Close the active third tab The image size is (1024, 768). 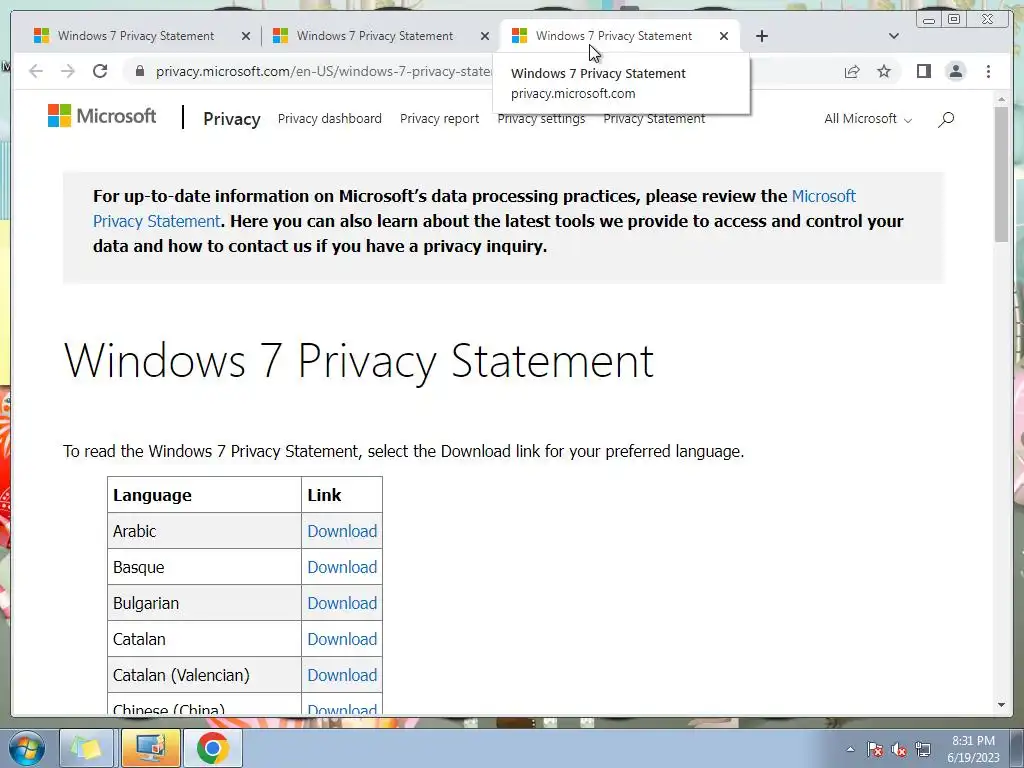(x=724, y=36)
